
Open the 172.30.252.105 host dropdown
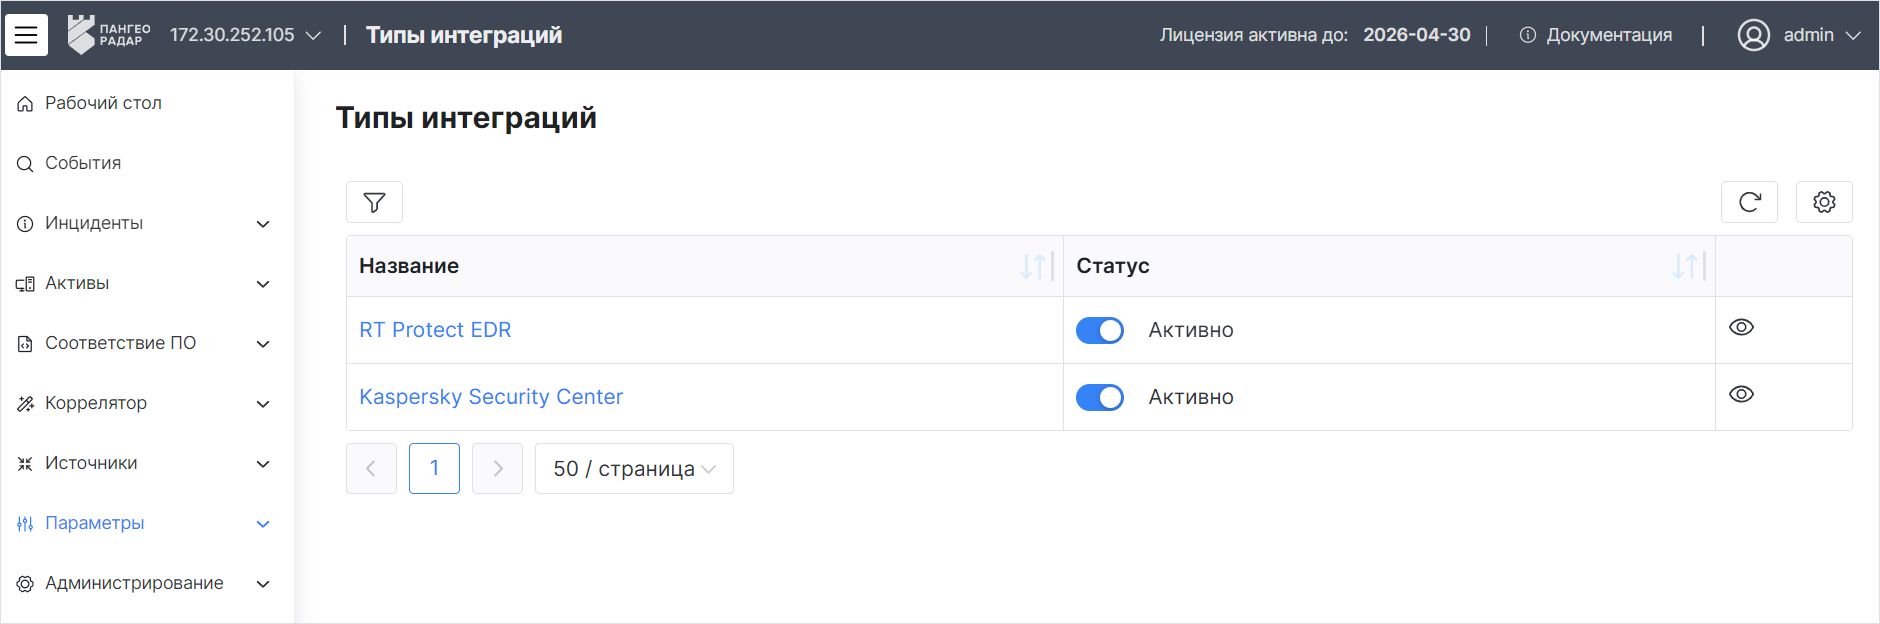point(245,35)
